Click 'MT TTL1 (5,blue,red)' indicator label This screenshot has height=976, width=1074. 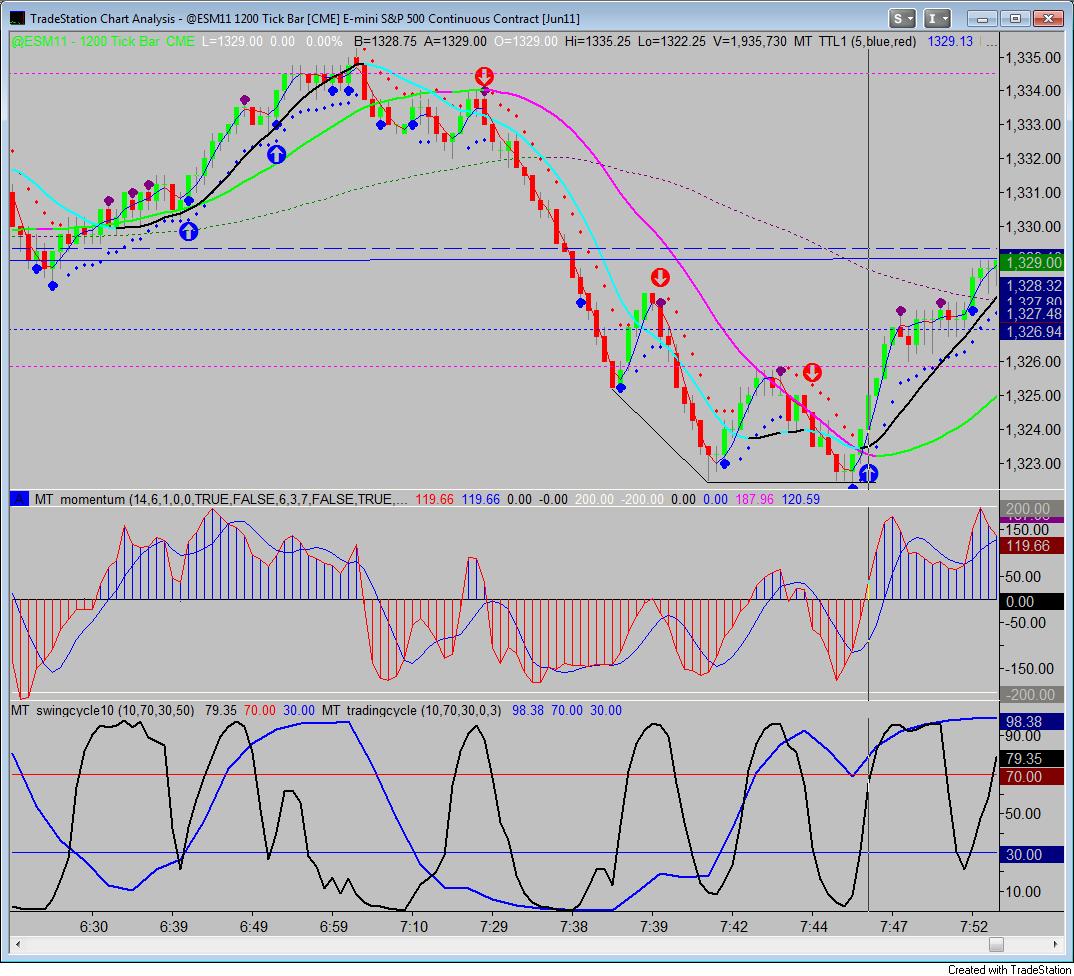[x=855, y=42]
